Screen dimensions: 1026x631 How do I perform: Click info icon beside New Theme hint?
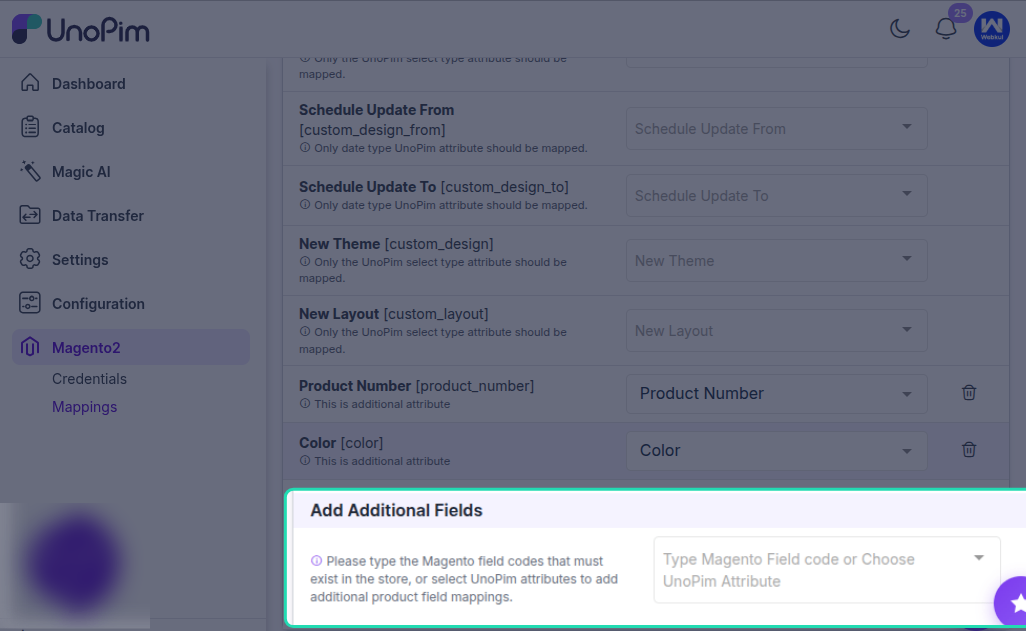click(305, 262)
